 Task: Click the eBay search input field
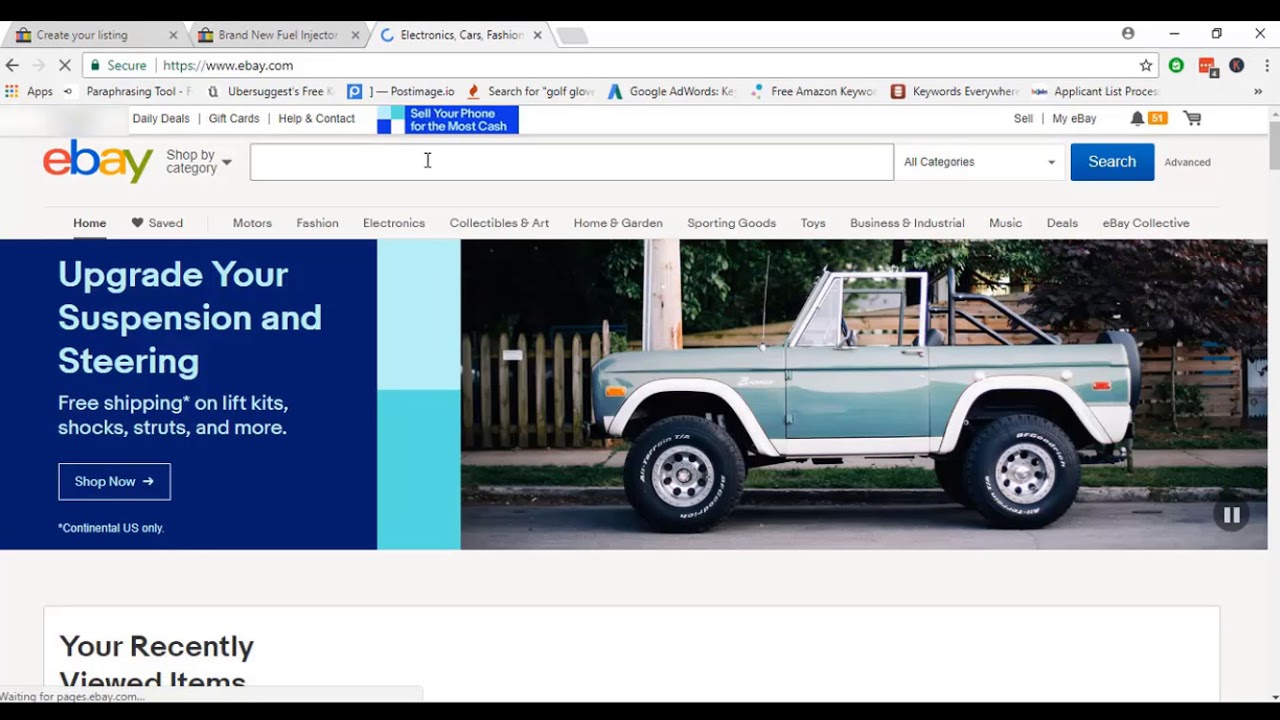click(x=572, y=162)
